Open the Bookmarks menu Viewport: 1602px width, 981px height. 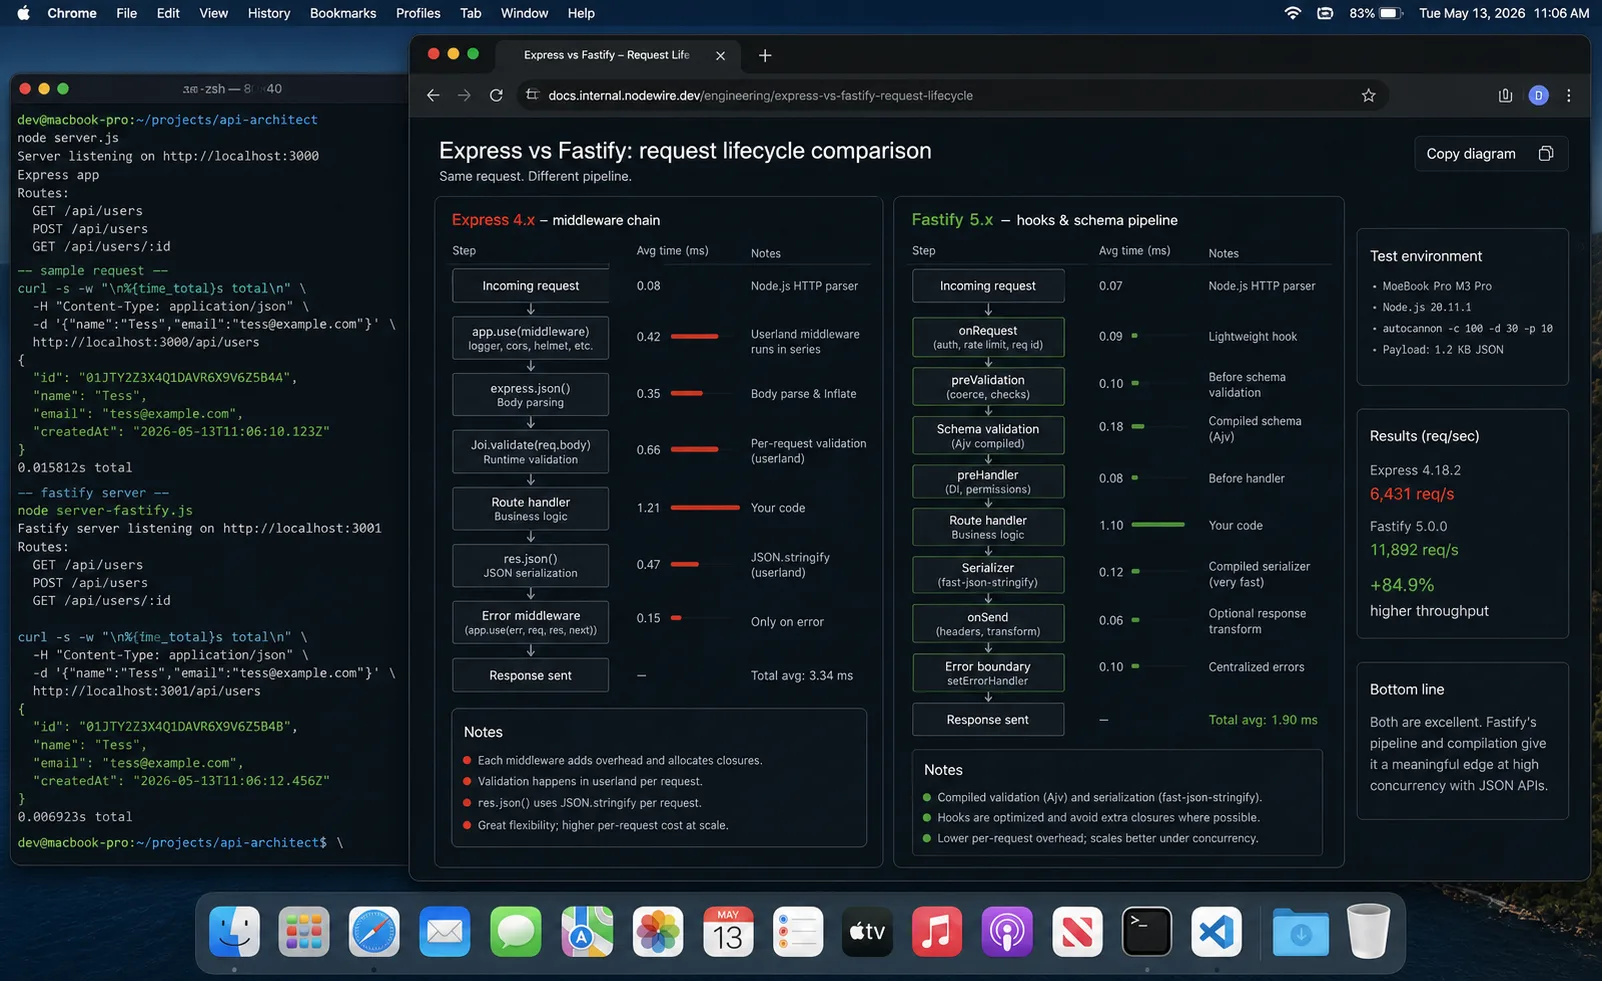[343, 13]
